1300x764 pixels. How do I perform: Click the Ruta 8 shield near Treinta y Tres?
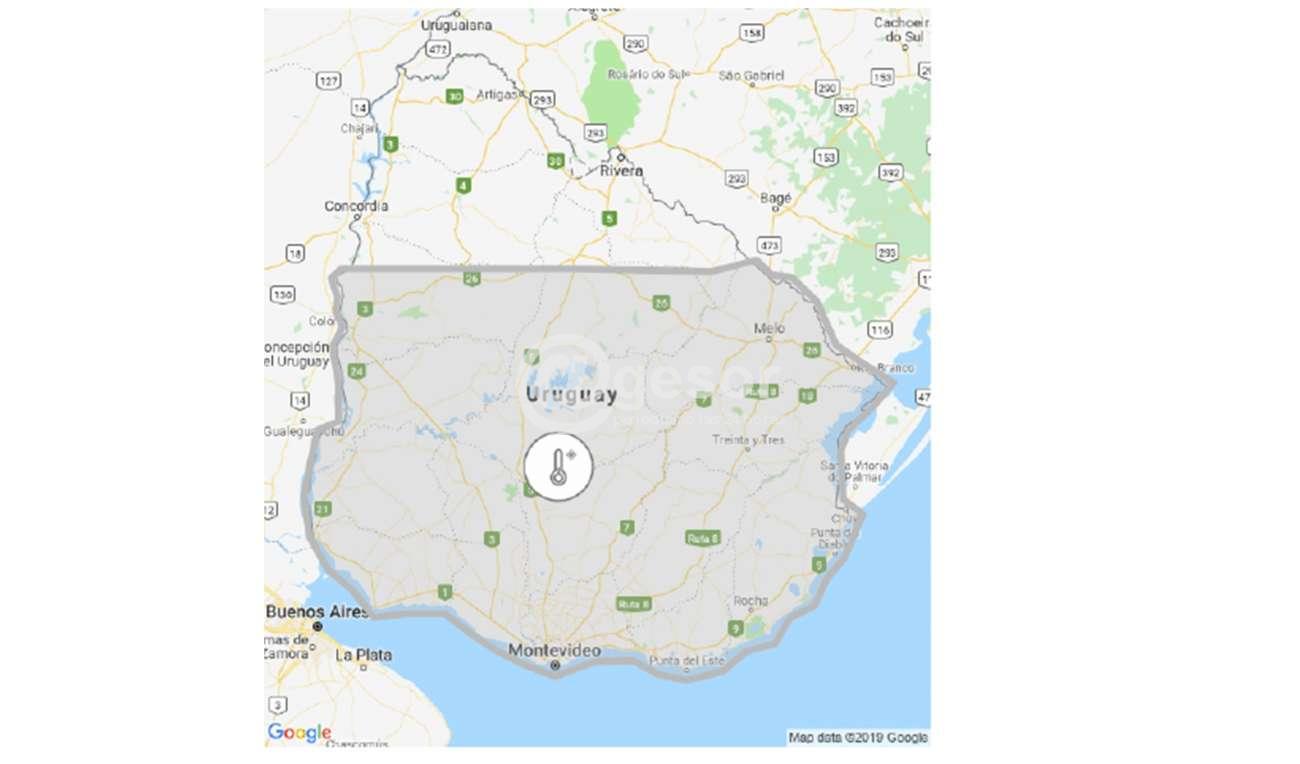click(x=763, y=391)
